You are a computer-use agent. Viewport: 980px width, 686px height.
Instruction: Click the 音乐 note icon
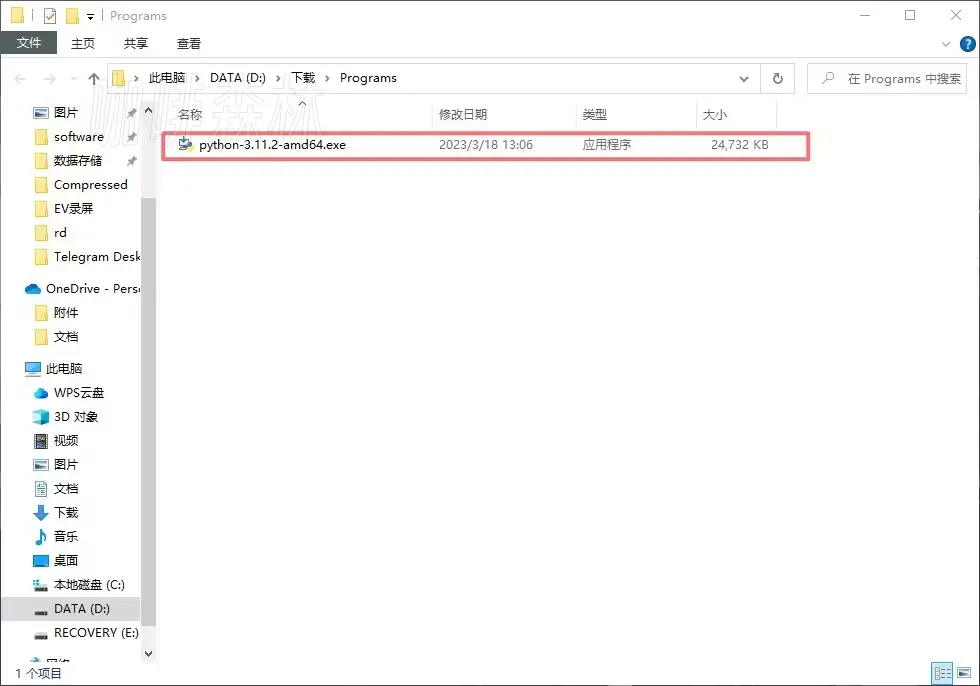point(41,537)
